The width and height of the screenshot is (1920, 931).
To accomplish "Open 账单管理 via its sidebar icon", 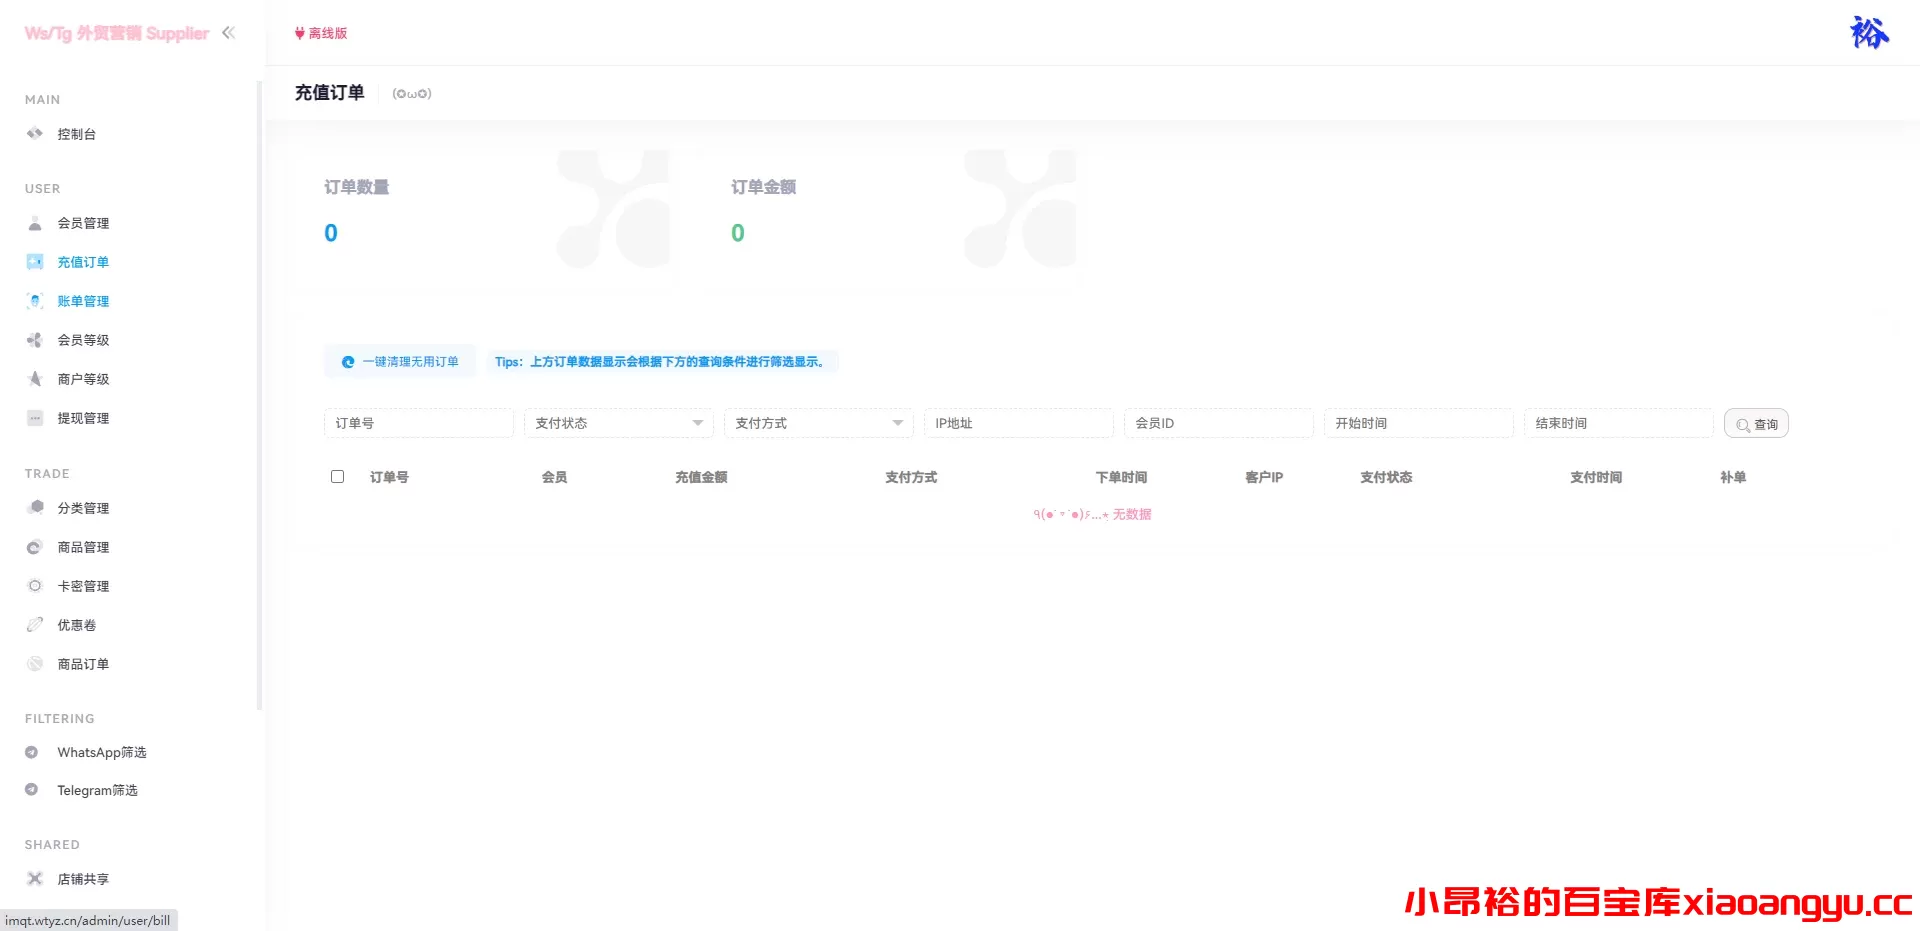I will (34, 300).
